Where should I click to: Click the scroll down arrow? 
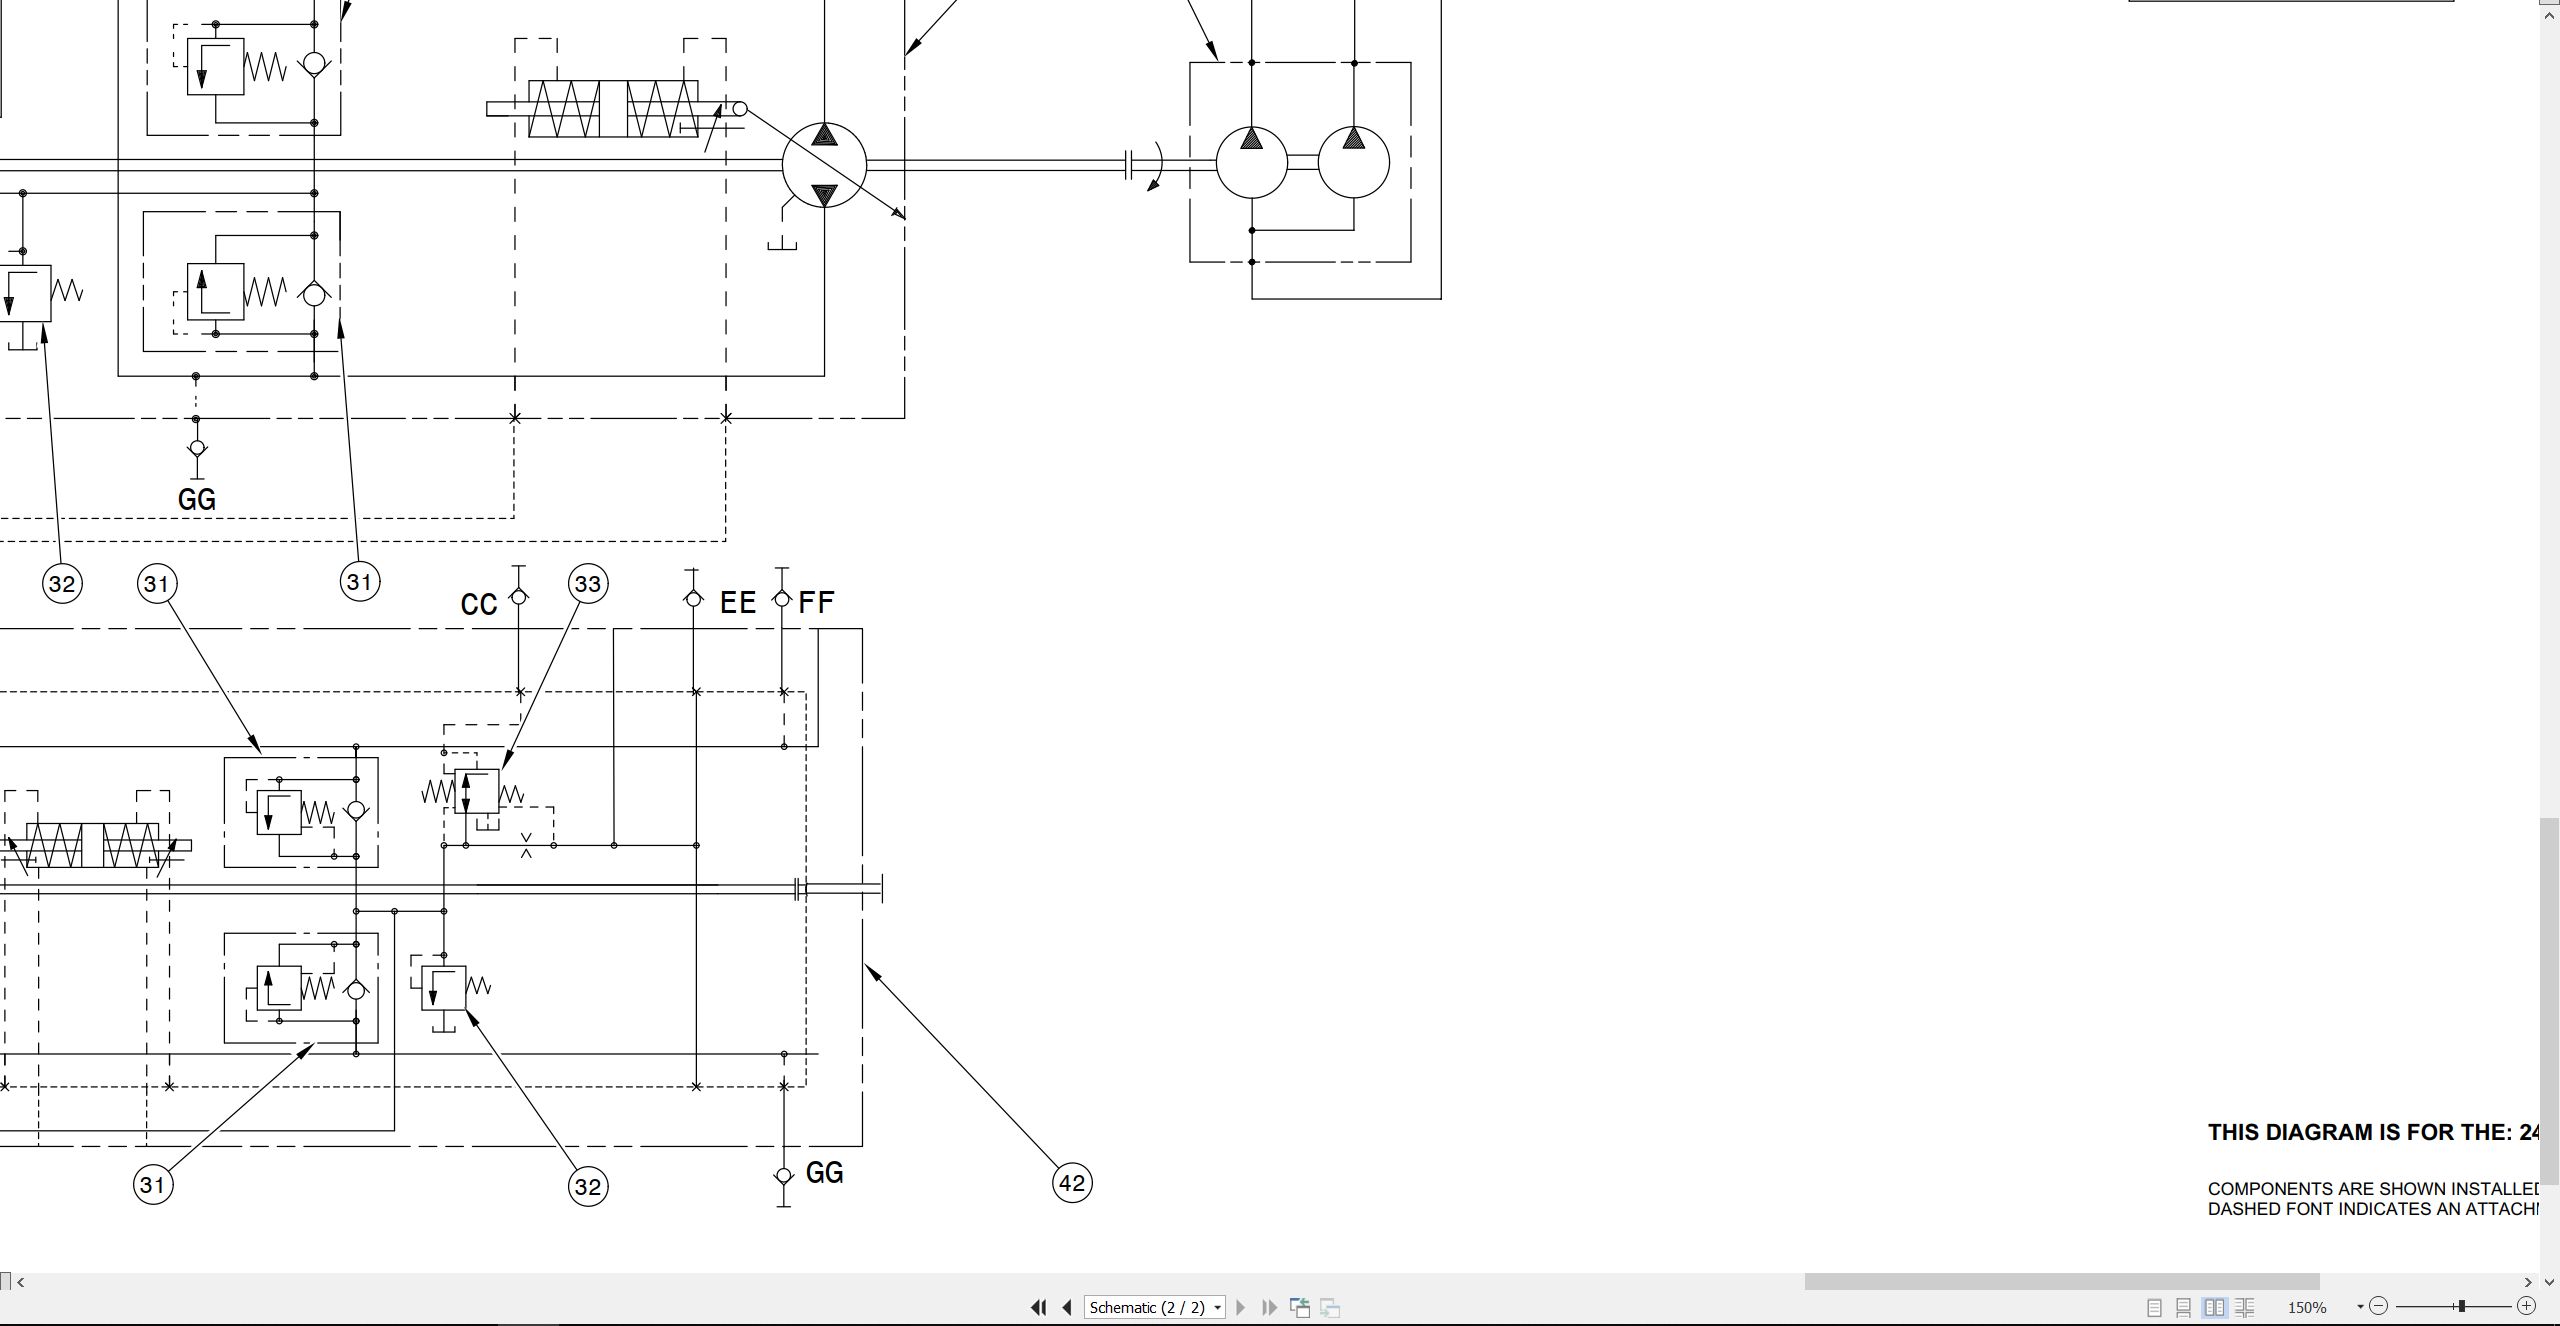(2550, 1282)
